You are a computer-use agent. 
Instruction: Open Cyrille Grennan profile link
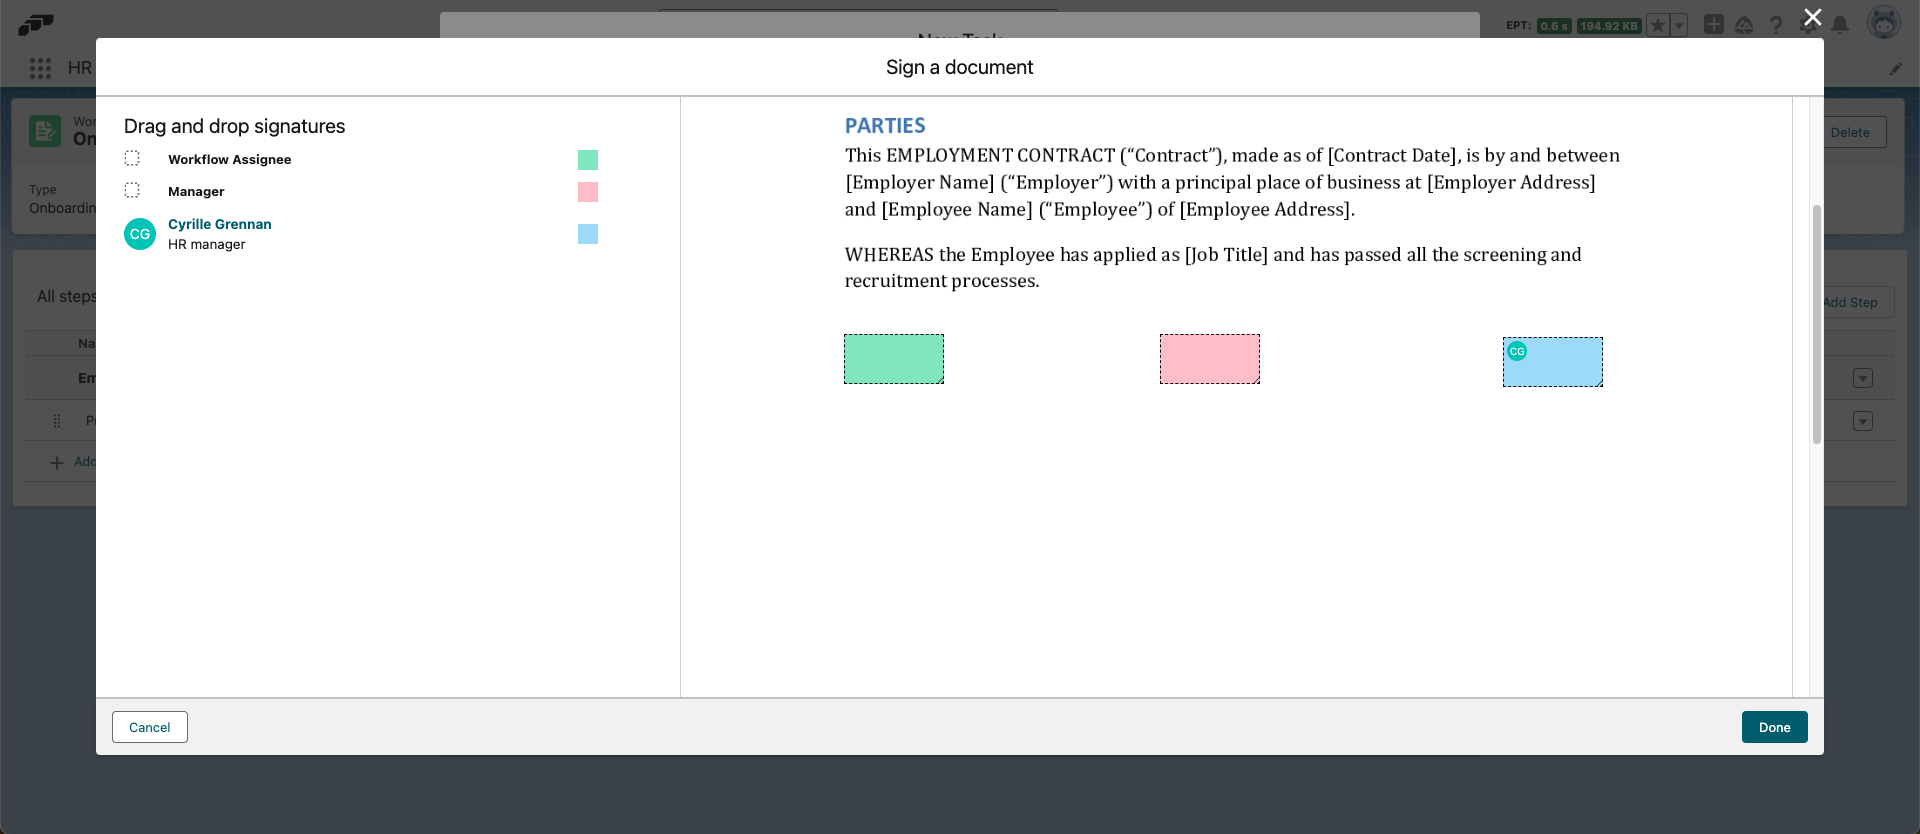pyautogui.click(x=220, y=224)
